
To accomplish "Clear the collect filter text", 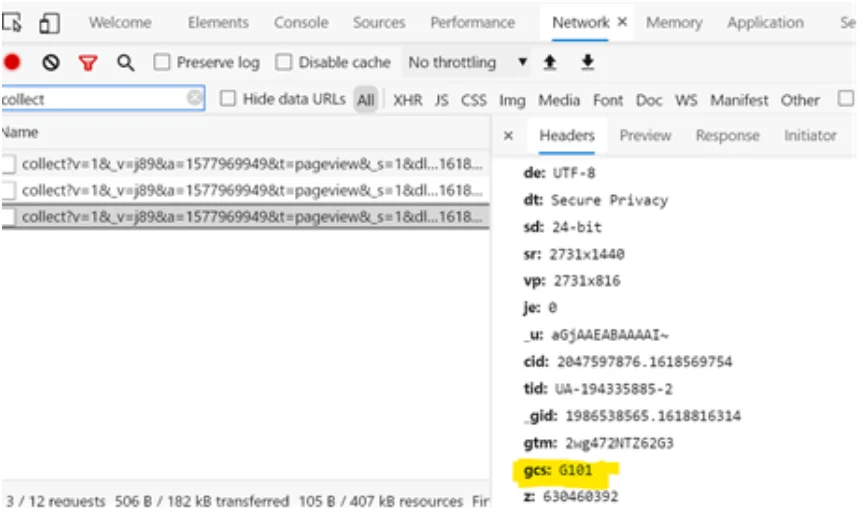I will (194, 98).
